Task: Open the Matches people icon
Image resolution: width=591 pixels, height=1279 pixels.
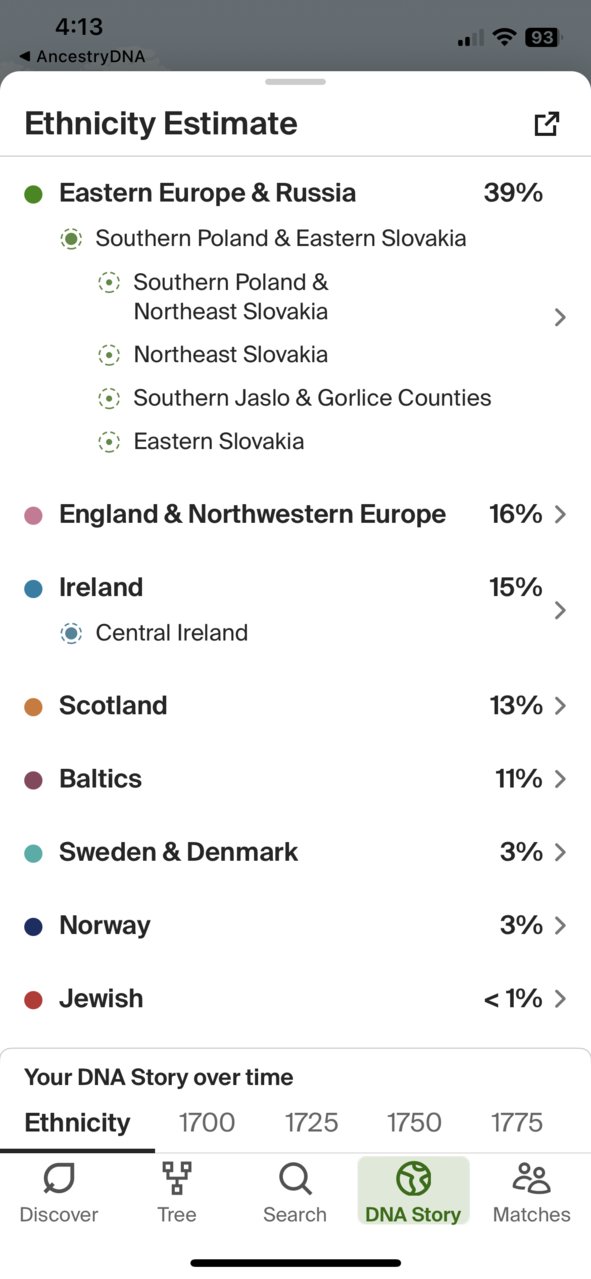Action: [x=531, y=1180]
